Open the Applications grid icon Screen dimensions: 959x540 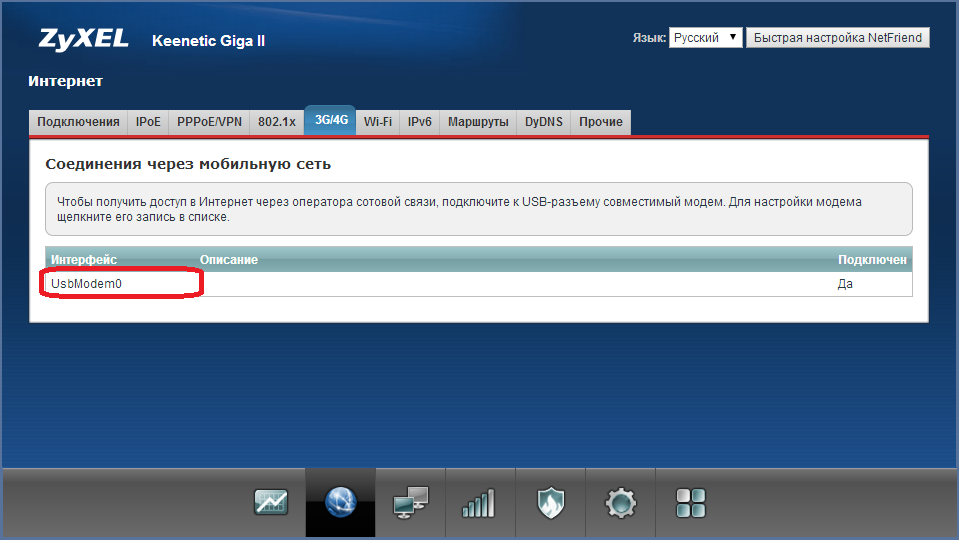click(690, 502)
